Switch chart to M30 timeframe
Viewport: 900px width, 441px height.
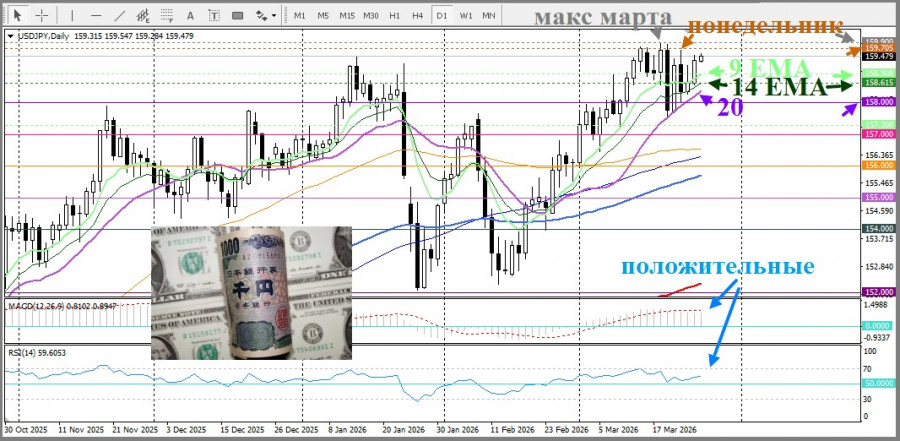pos(371,16)
